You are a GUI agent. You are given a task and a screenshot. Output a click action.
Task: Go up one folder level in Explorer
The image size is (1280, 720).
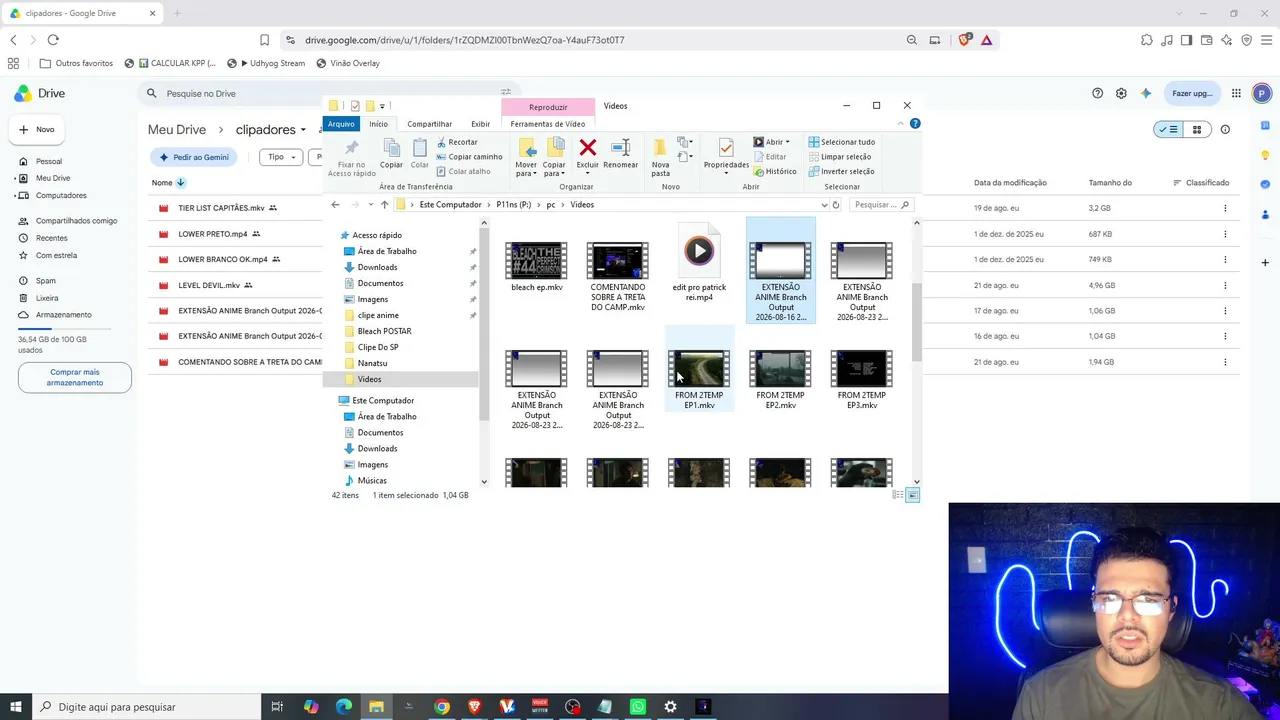384,205
